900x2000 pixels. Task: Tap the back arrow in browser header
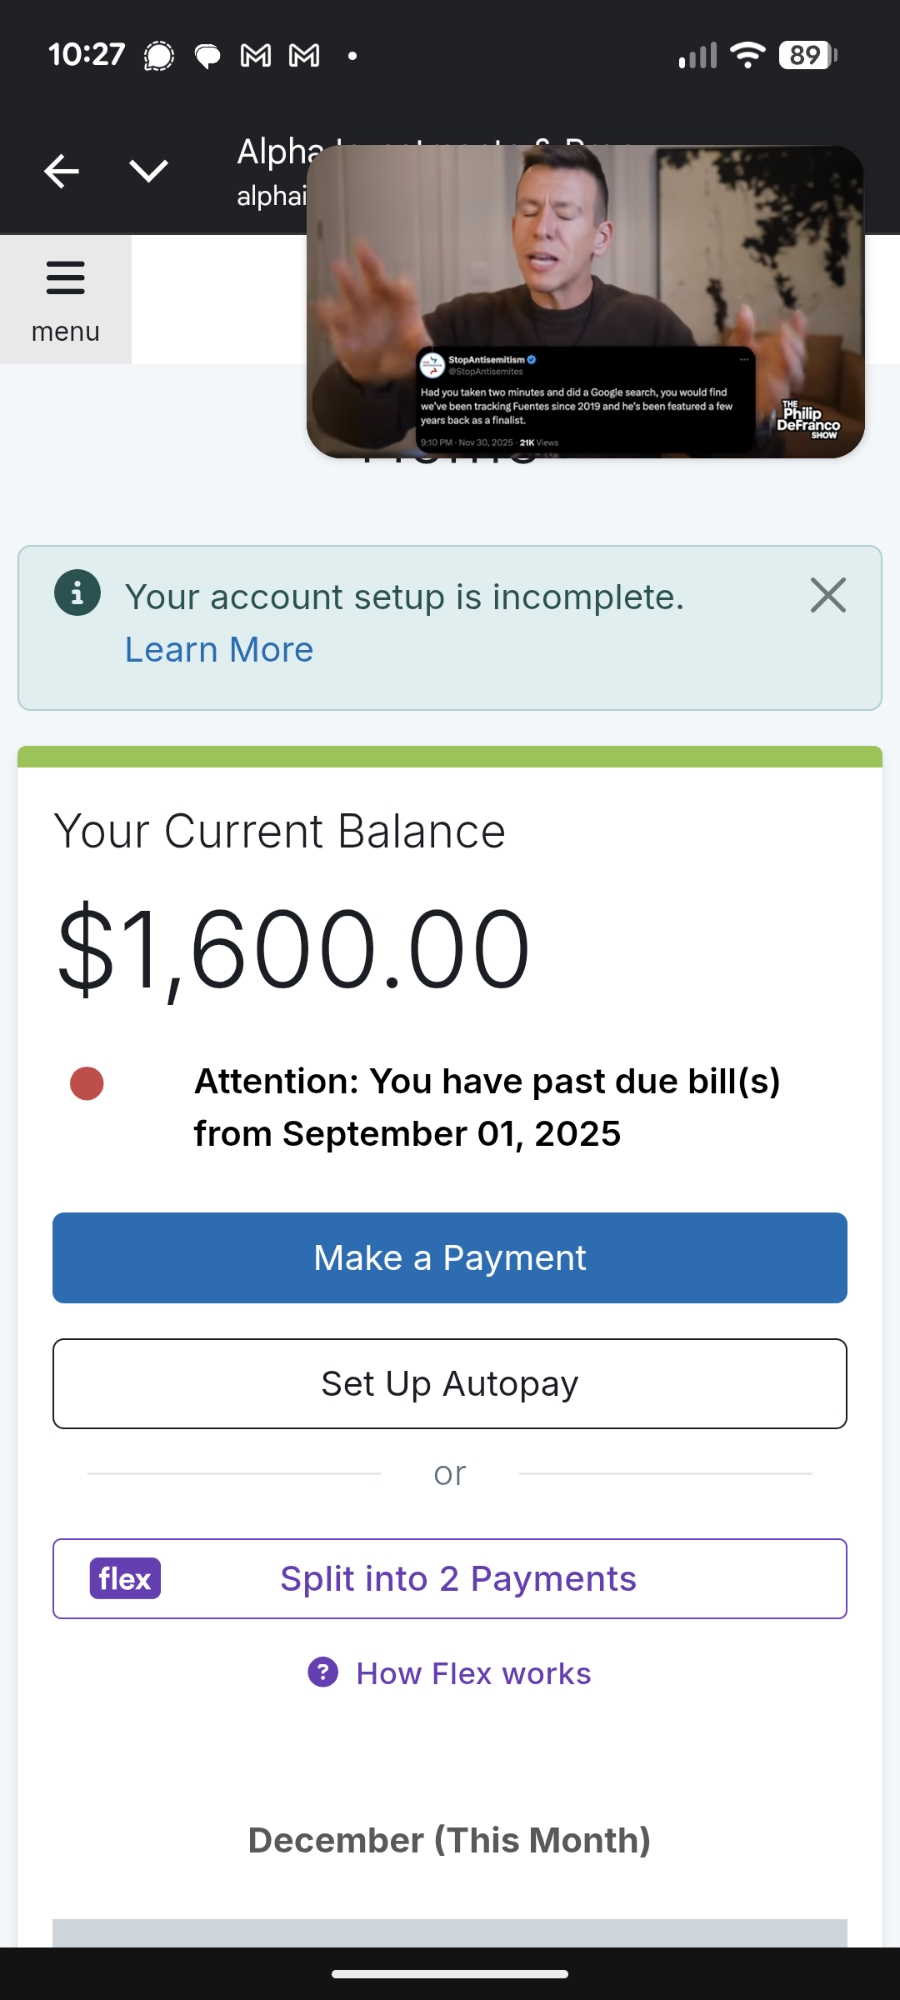62,171
